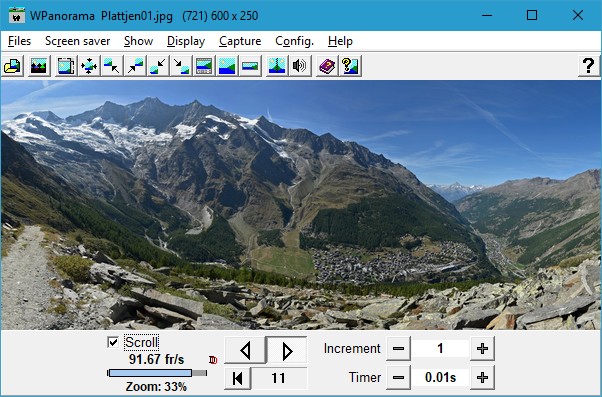Viewport: 602px width, 397px height.
Task: Open the purple help book icon
Action: click(x=327, y=66)
